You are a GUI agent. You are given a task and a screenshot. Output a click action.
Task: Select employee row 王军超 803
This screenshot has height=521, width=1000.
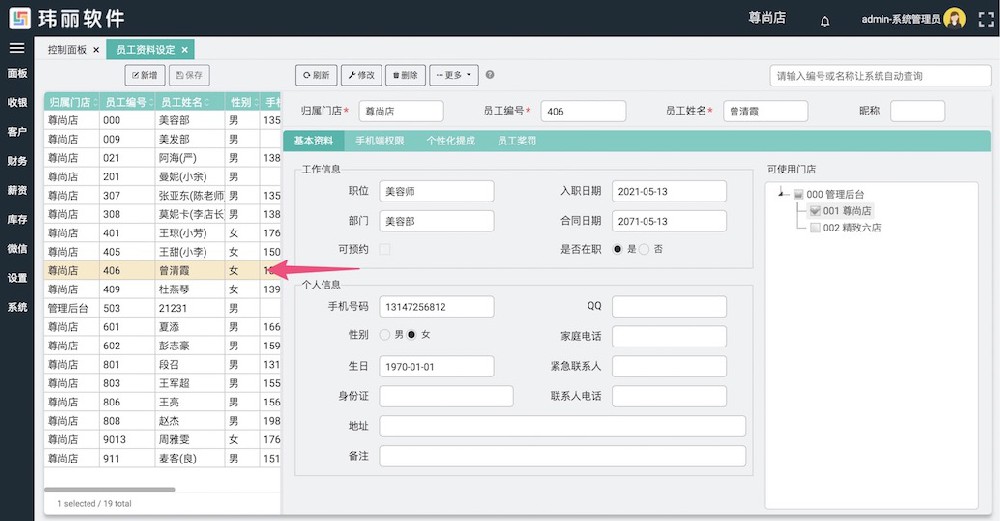(162, 383)
